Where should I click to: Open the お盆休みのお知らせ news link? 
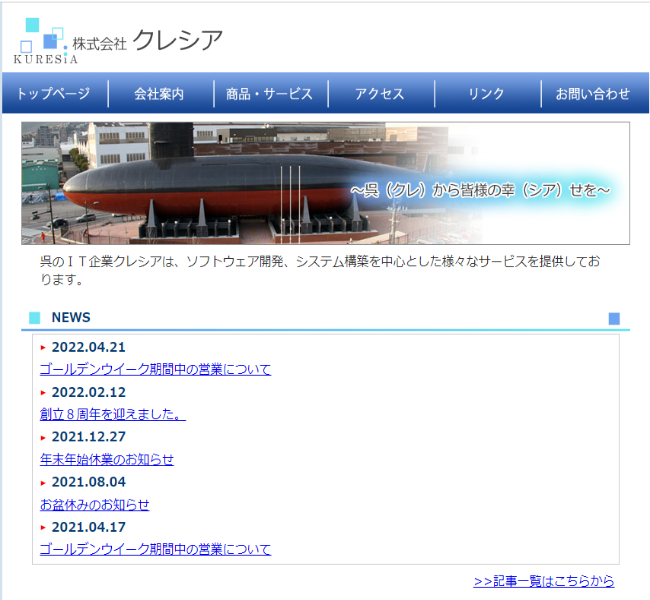click(x=94, y=504)
